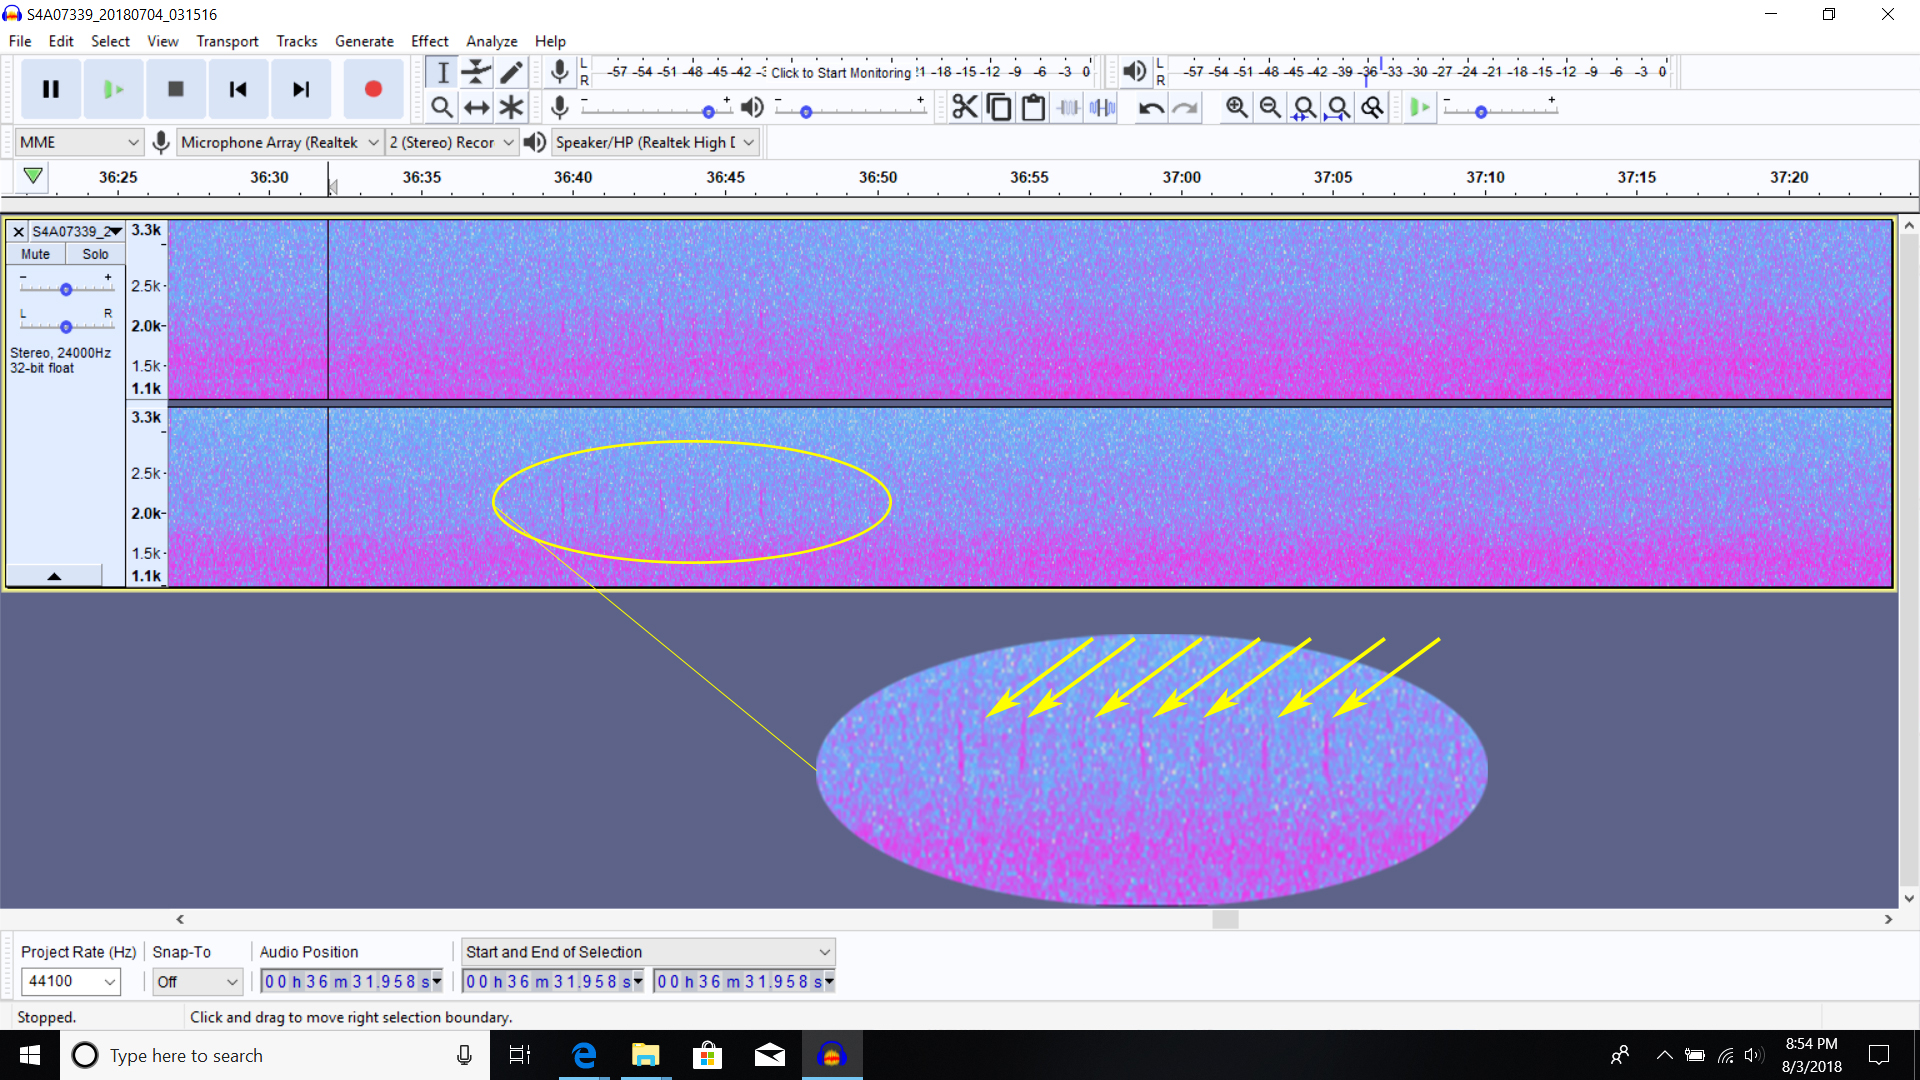Click the red Record button
This screenshot has height=1080, width=1920.
[x=373, y=89]
